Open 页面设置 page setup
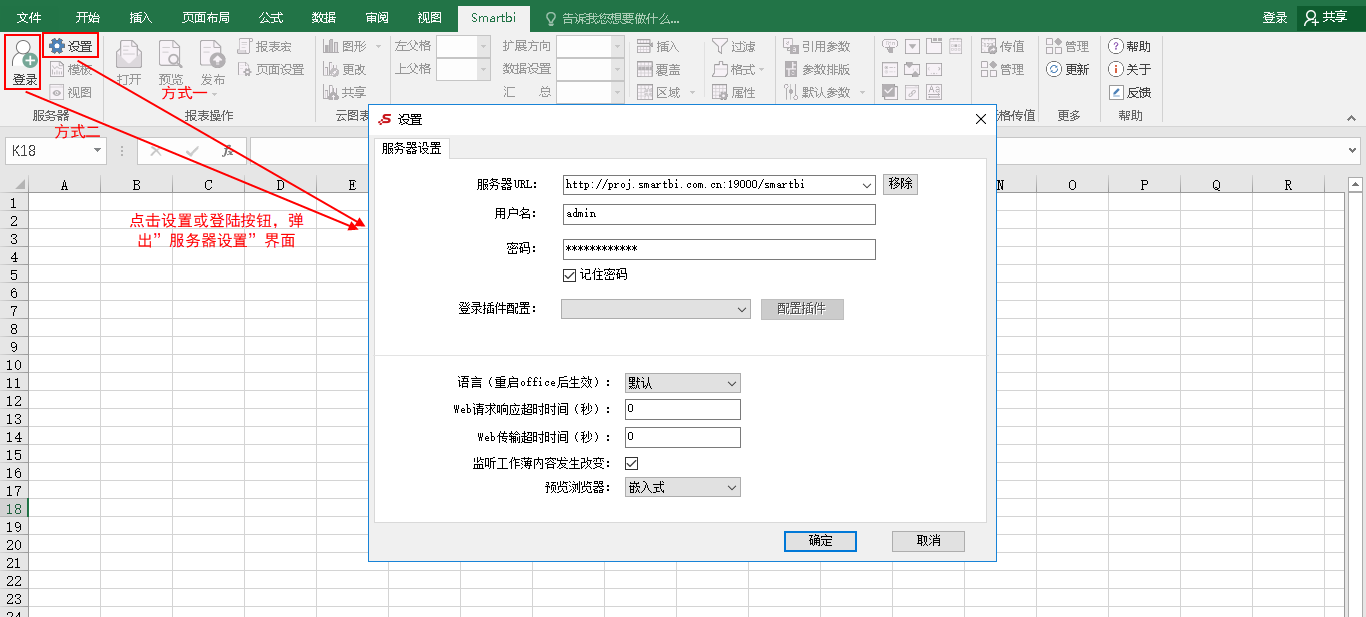Image resolution: width=1366 pixels, height=617 pixels. (270, 69)
